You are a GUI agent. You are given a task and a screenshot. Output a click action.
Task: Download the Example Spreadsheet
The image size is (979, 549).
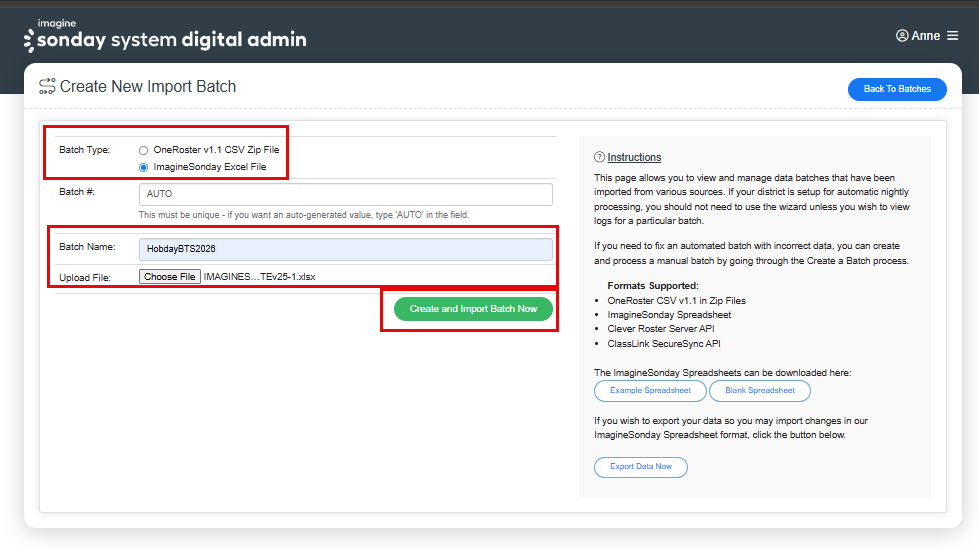(650, 390)
